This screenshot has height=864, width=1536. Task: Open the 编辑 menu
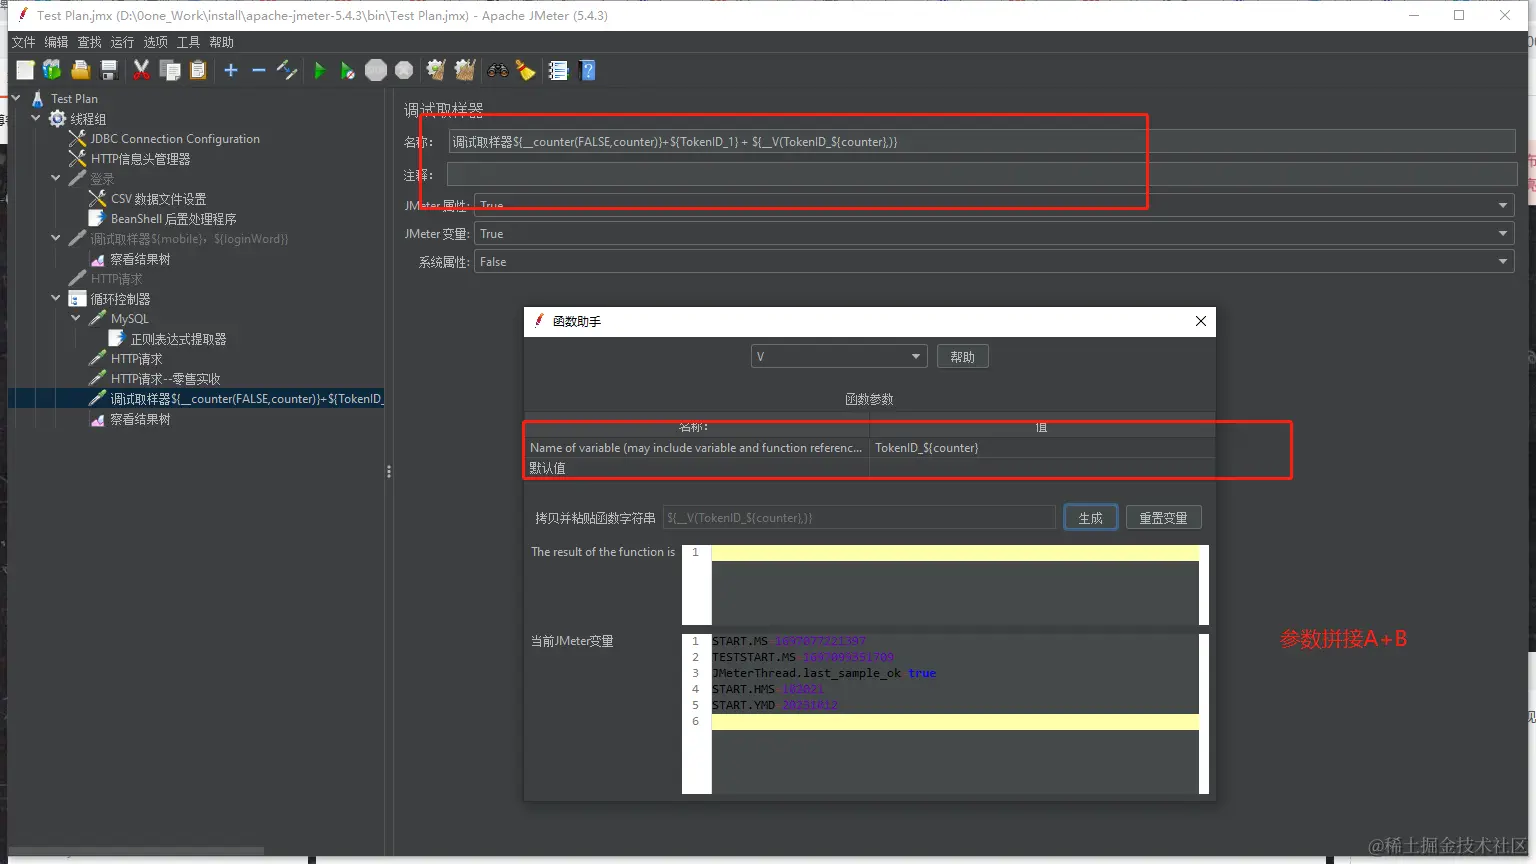tap(56, 42)
